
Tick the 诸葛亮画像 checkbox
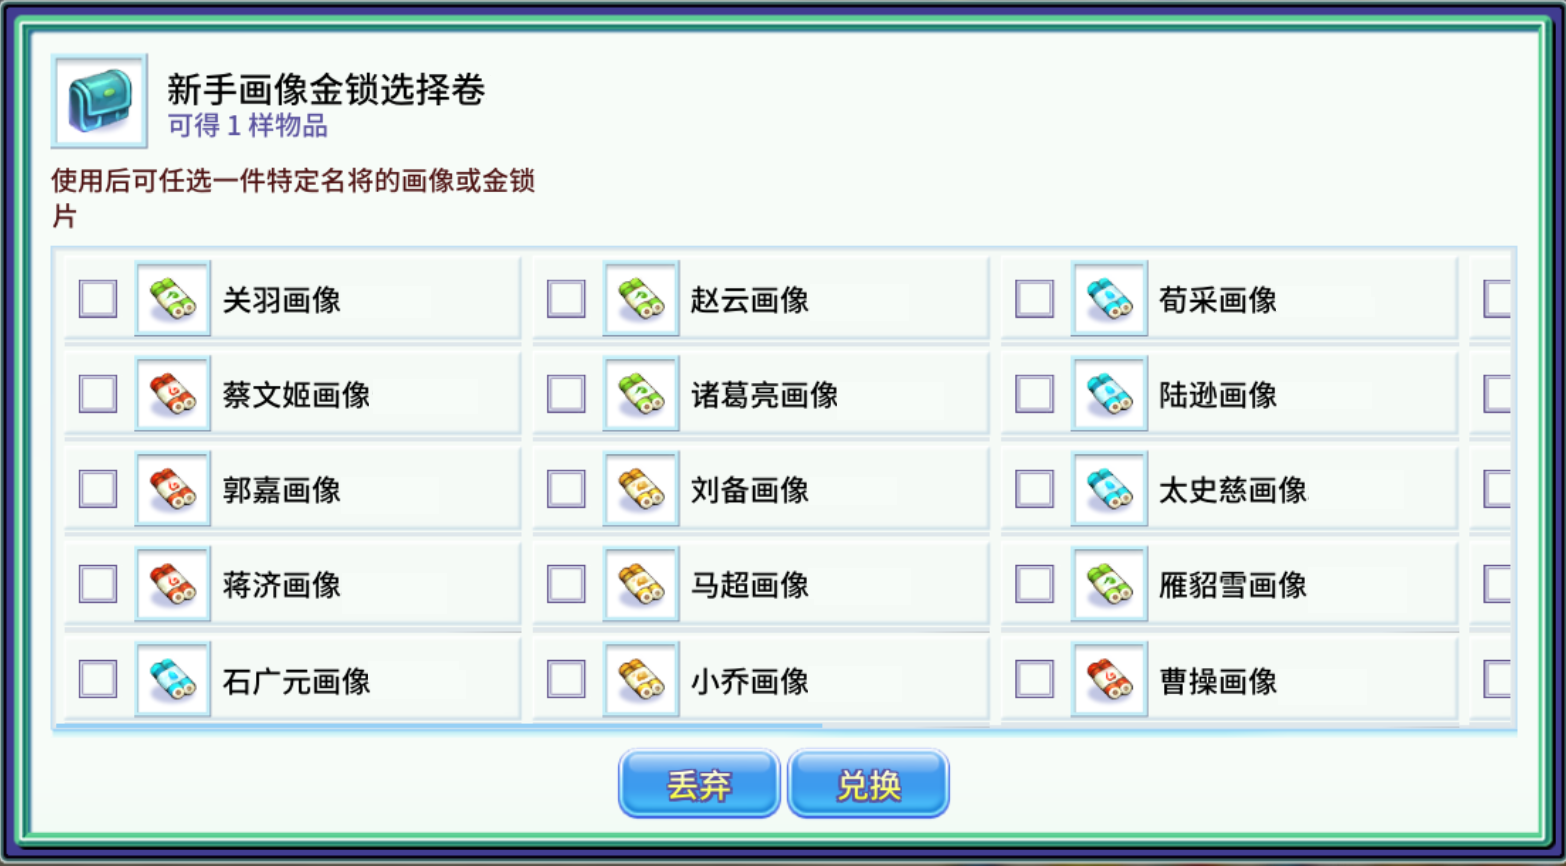[x=566, y=394]
